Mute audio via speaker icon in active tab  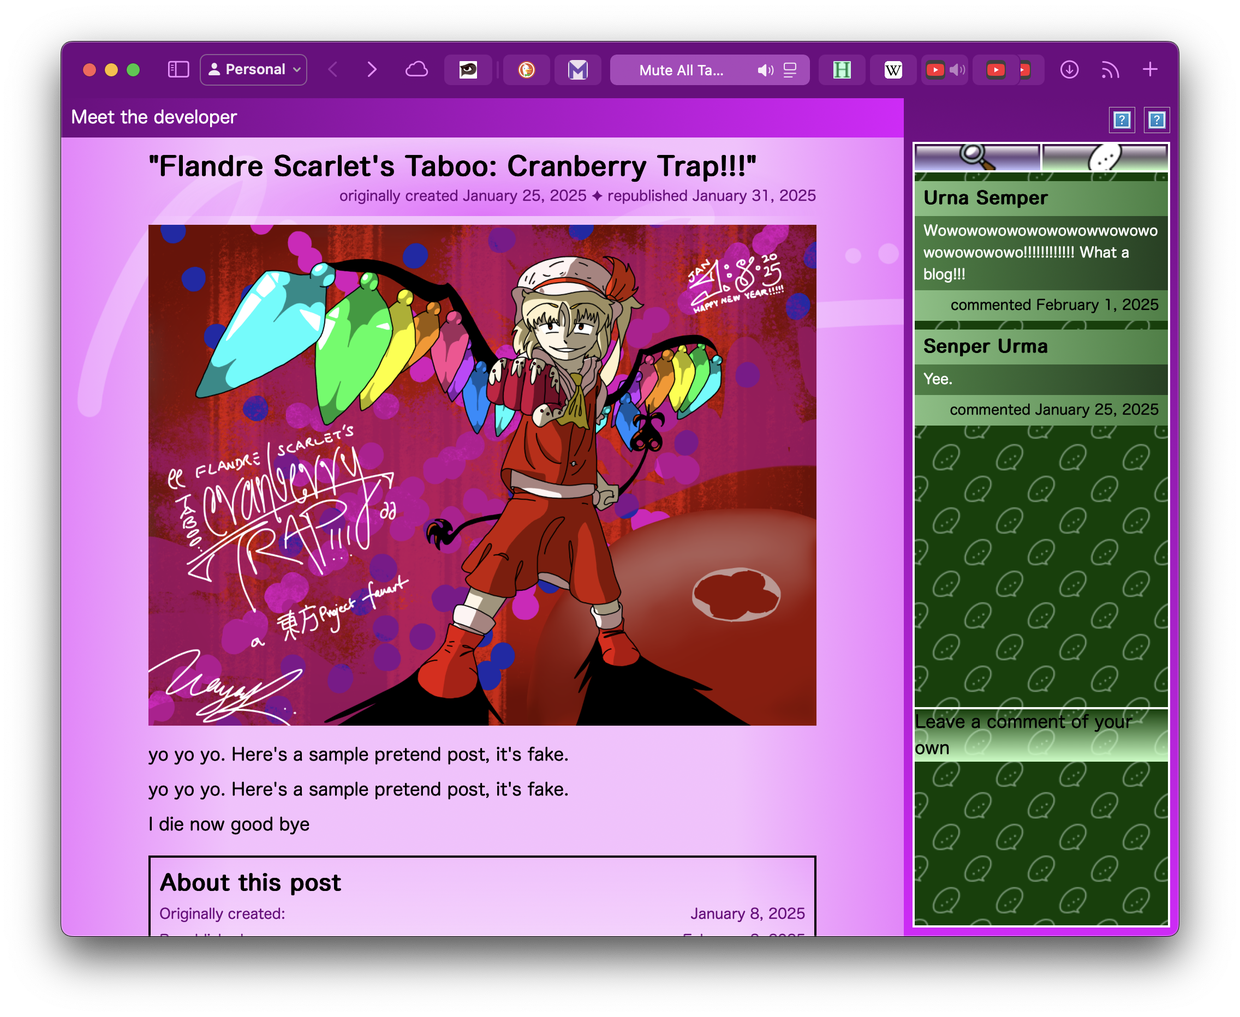765,70
